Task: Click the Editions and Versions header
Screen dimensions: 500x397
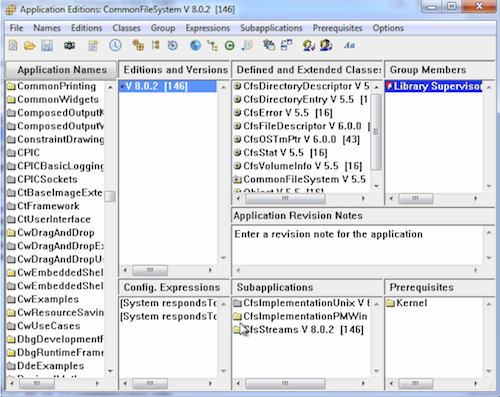Action: point(174,70)
